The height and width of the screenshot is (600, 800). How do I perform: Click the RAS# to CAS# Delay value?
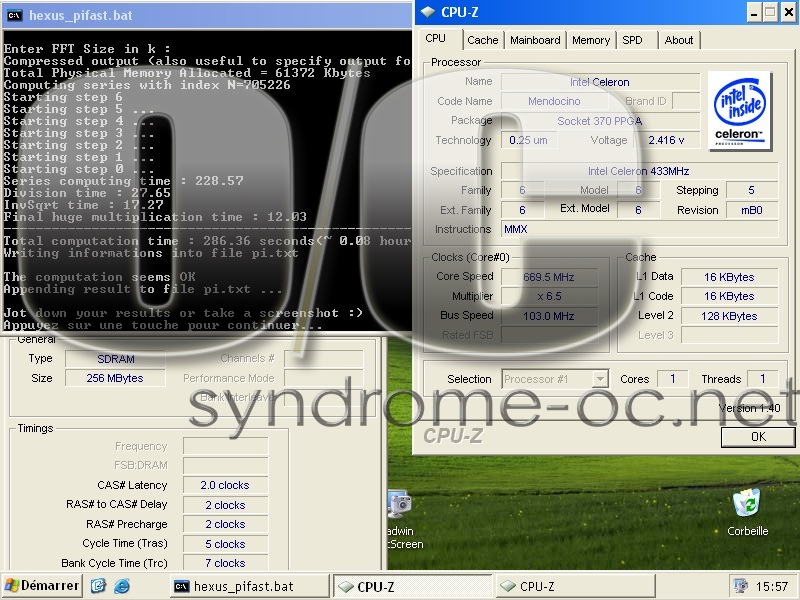pyautogui.click(x=226, y=505)
